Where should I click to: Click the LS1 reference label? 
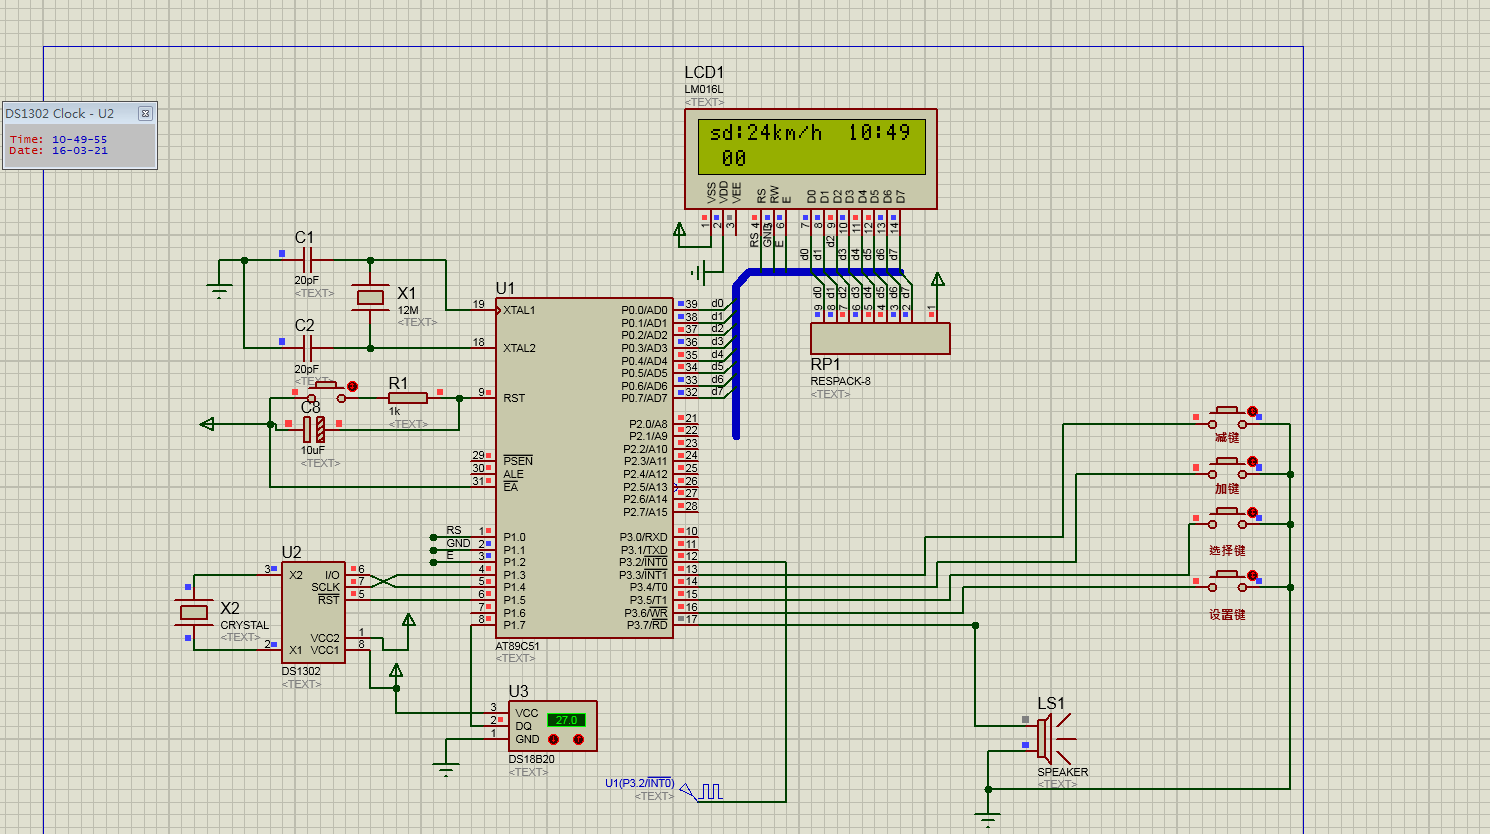(x=1051, y=703)
